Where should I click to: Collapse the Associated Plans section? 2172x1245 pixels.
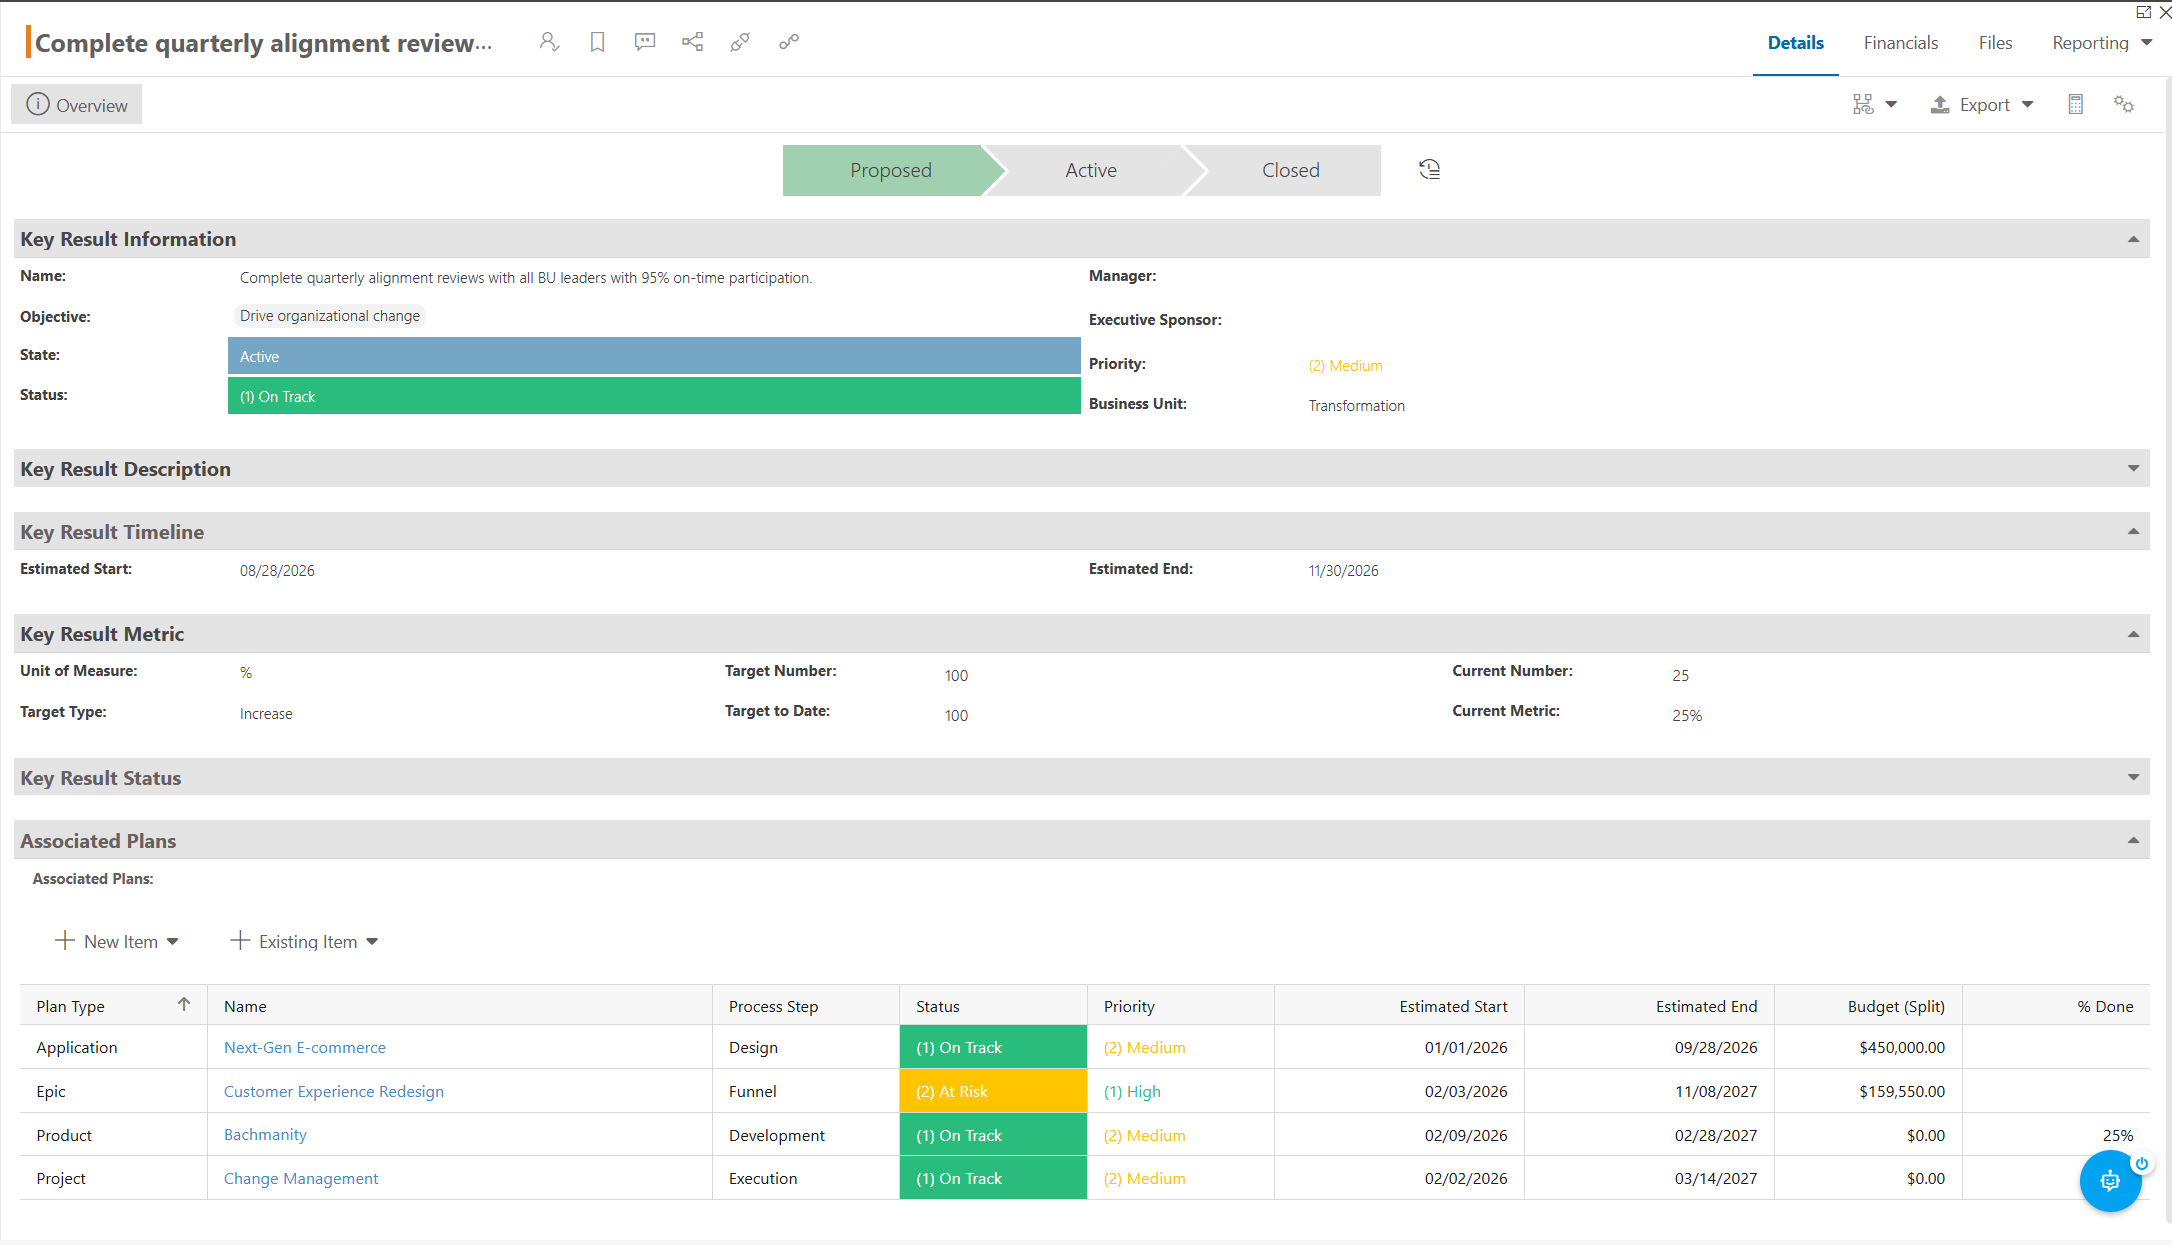[x=2133, y=840]
